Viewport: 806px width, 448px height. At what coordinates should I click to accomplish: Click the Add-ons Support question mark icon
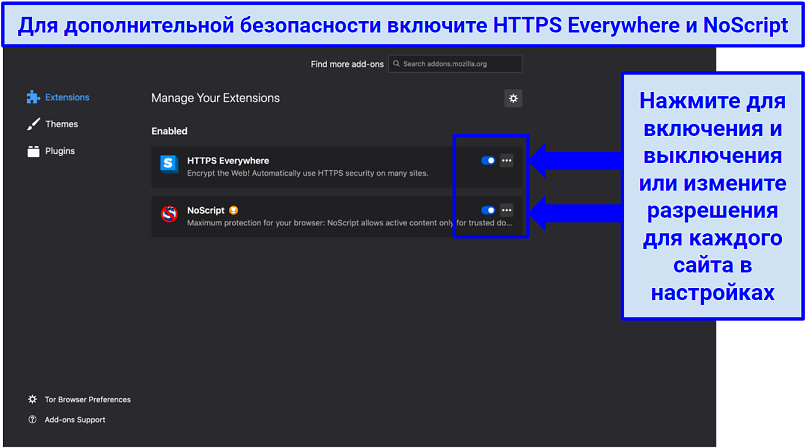[32, 419]
